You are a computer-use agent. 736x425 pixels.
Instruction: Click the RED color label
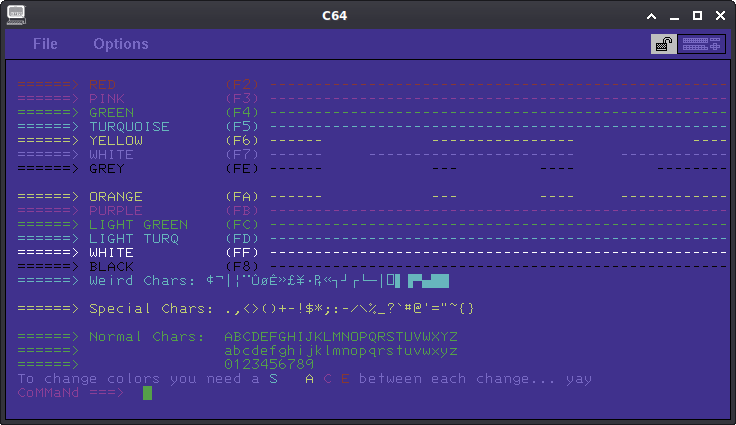[x=102, y=85]
